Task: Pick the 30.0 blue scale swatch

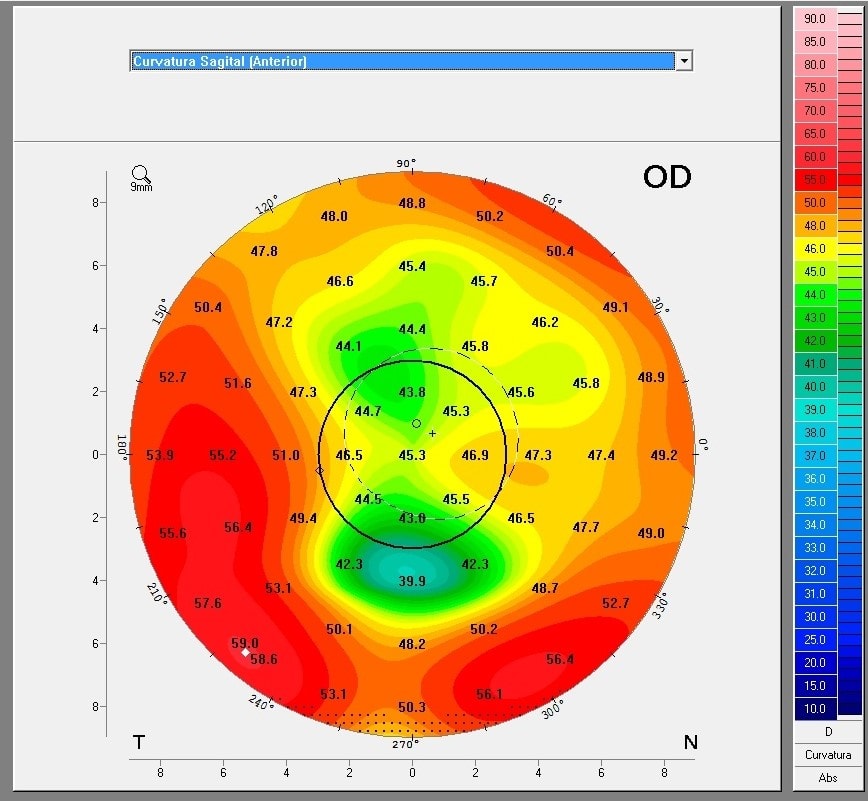Action: pos(815,617)
